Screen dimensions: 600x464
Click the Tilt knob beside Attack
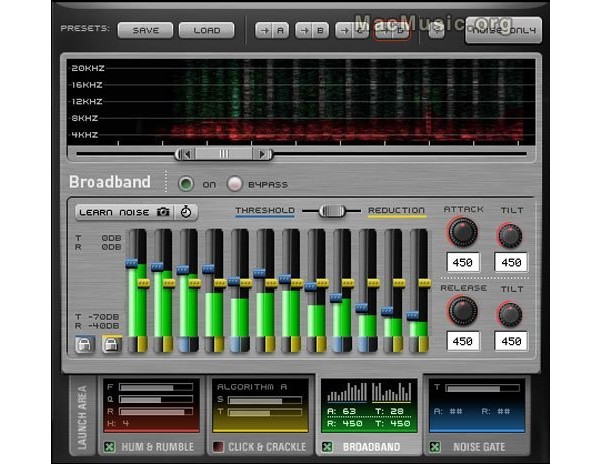point(510,235)
